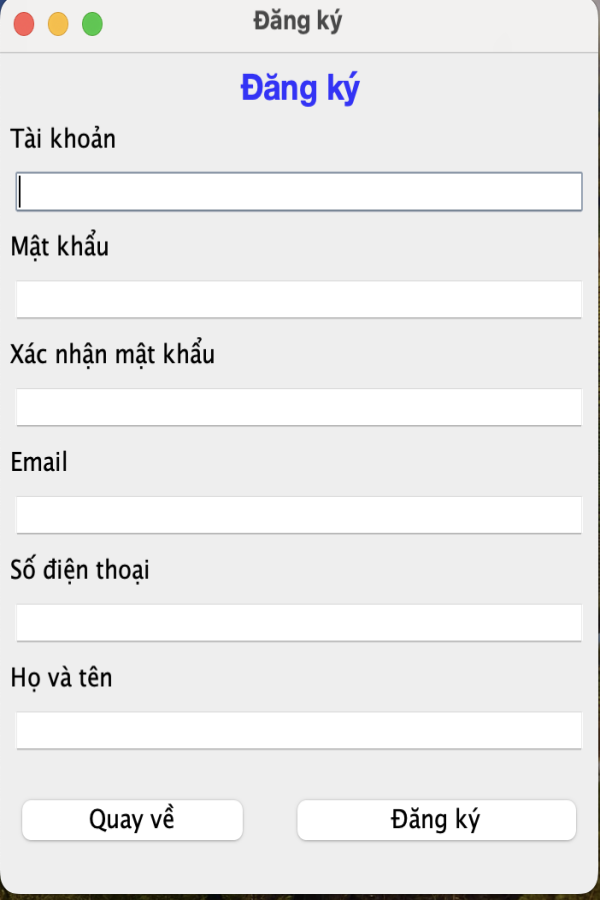This screenshot has height=900, width=600.
Task: Click the Email label text
Action: coord(39,462)
